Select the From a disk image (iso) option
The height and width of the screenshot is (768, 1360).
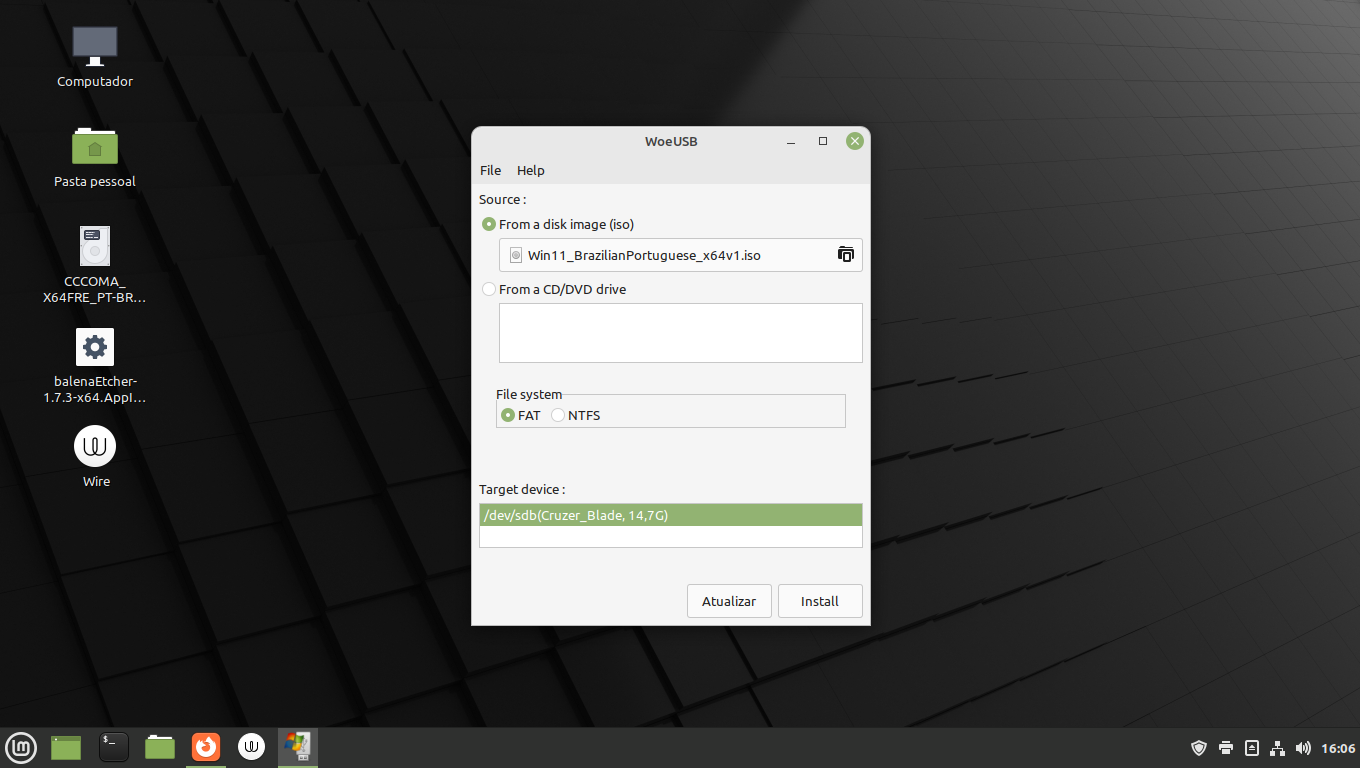[558, 224]
